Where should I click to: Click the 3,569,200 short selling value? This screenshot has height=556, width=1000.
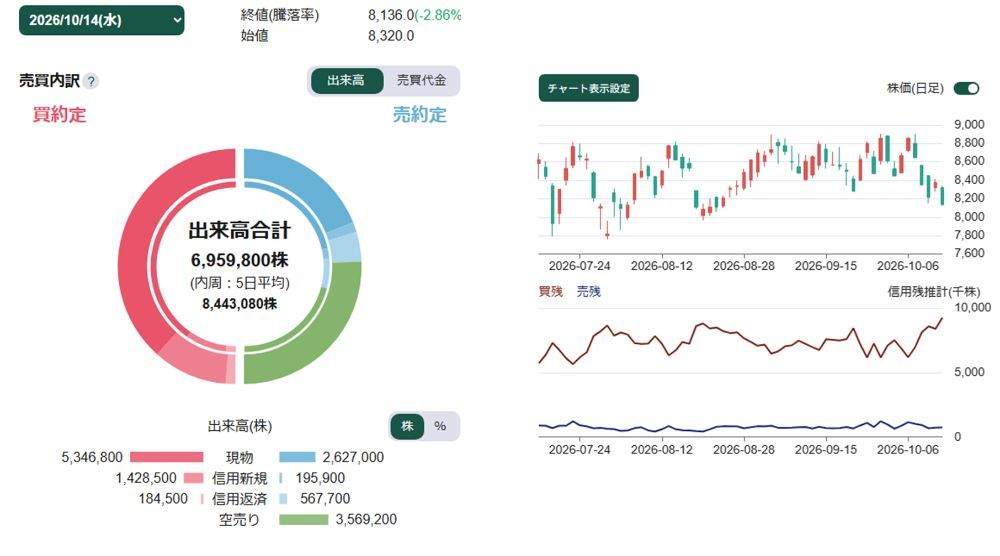pos(366,520)
